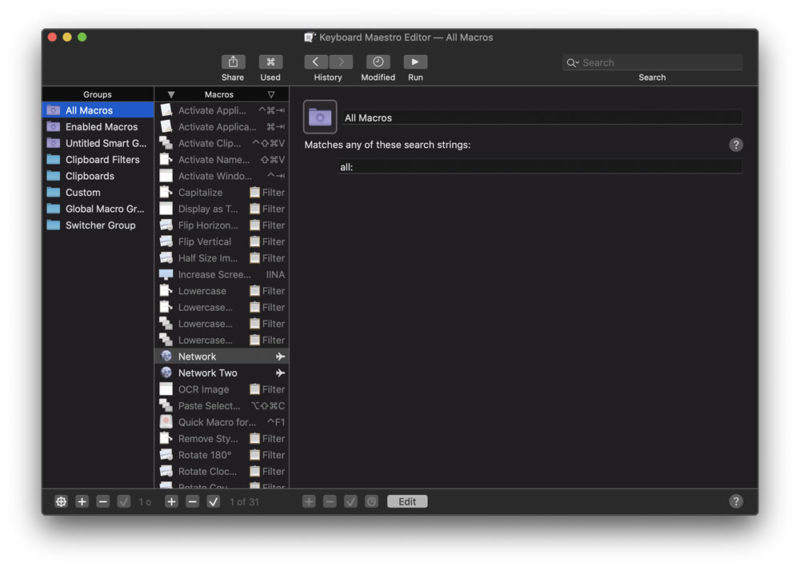Image resolution: width=800 pixels, height=570 pixels.
Task: Click the hollow sort triangle in Macros header
Action: point(271,94)
